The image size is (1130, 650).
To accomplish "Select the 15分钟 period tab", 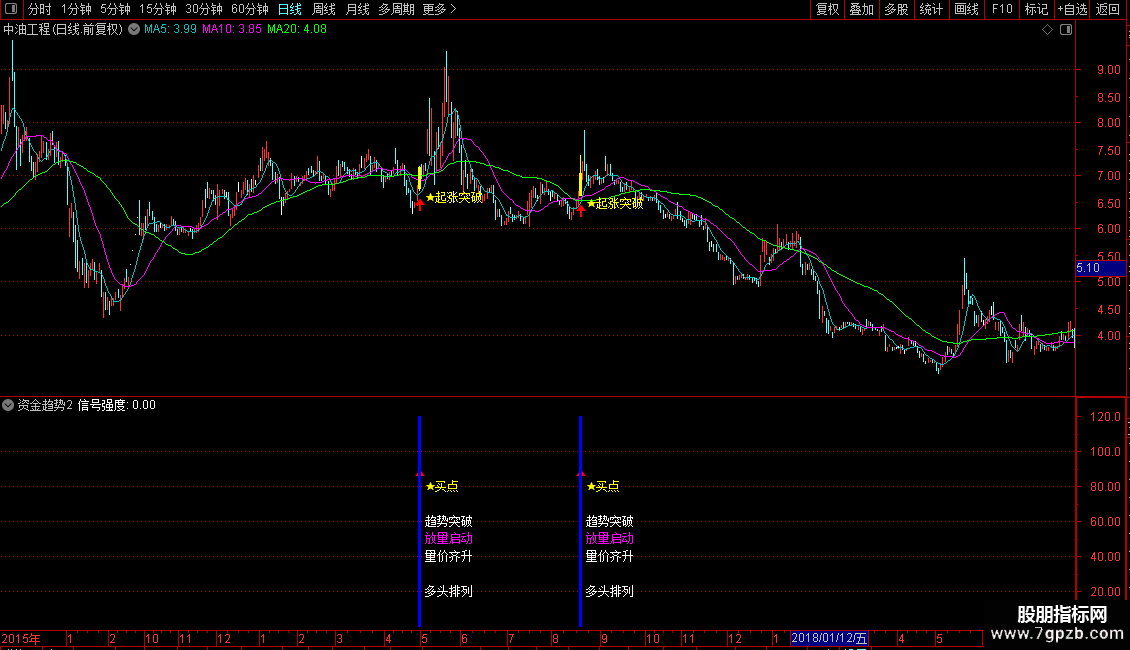I will [158, 9].
